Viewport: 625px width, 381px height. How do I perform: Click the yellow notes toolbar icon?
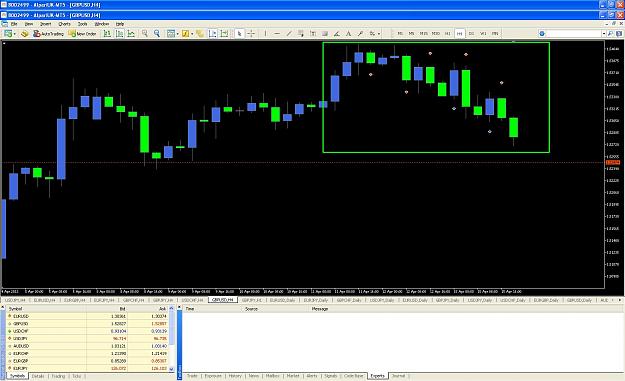[200, 34]
